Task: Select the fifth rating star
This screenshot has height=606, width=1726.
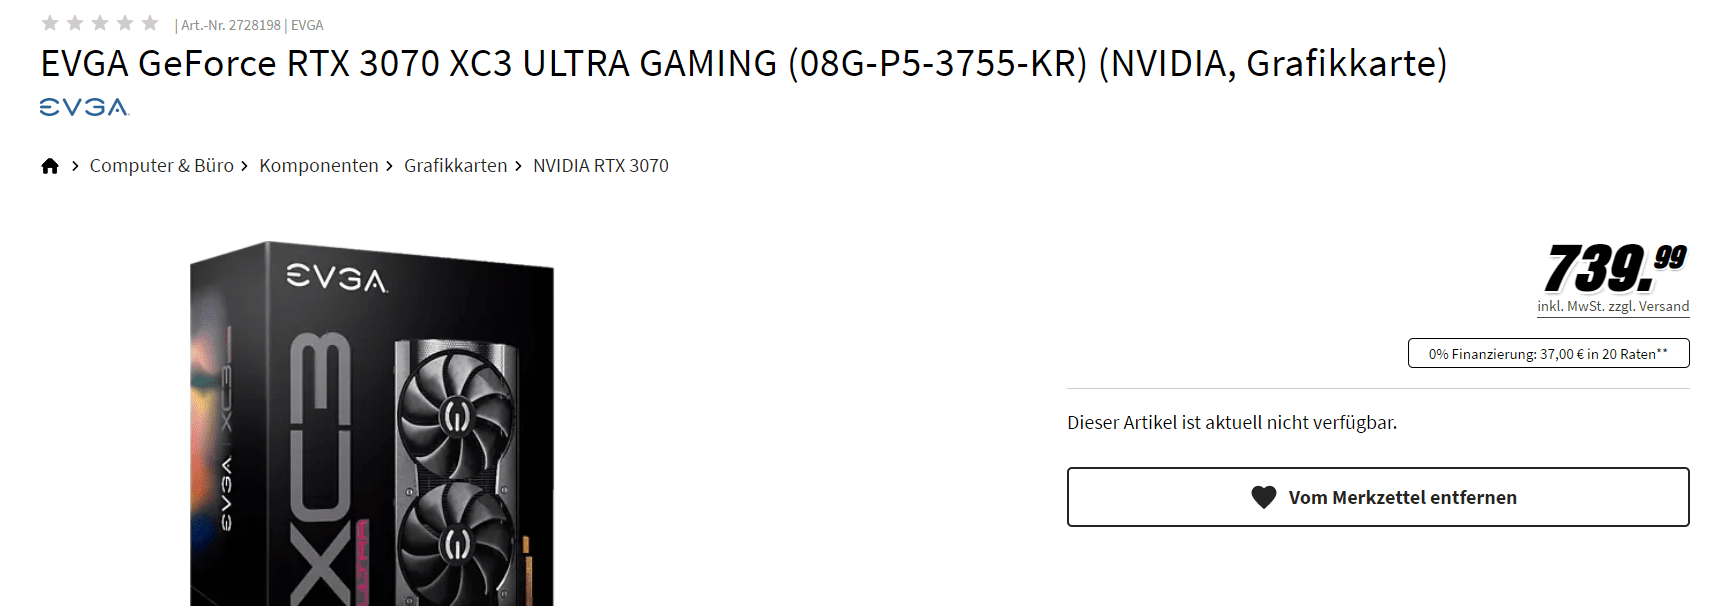Action: [150, 23]
